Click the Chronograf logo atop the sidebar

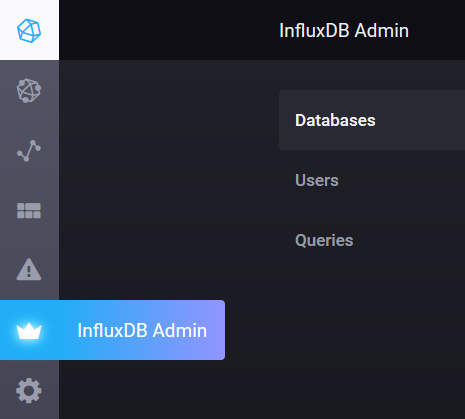point(29,31)
